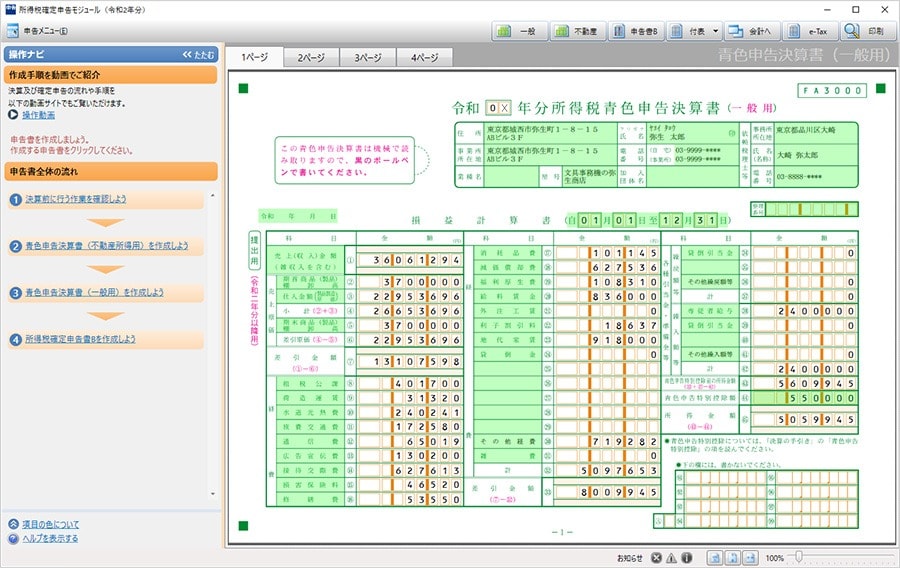This screenshot has height=568, width=900.
Task: Open the 申告メニュー(E) menu
Action: (38, 31)
